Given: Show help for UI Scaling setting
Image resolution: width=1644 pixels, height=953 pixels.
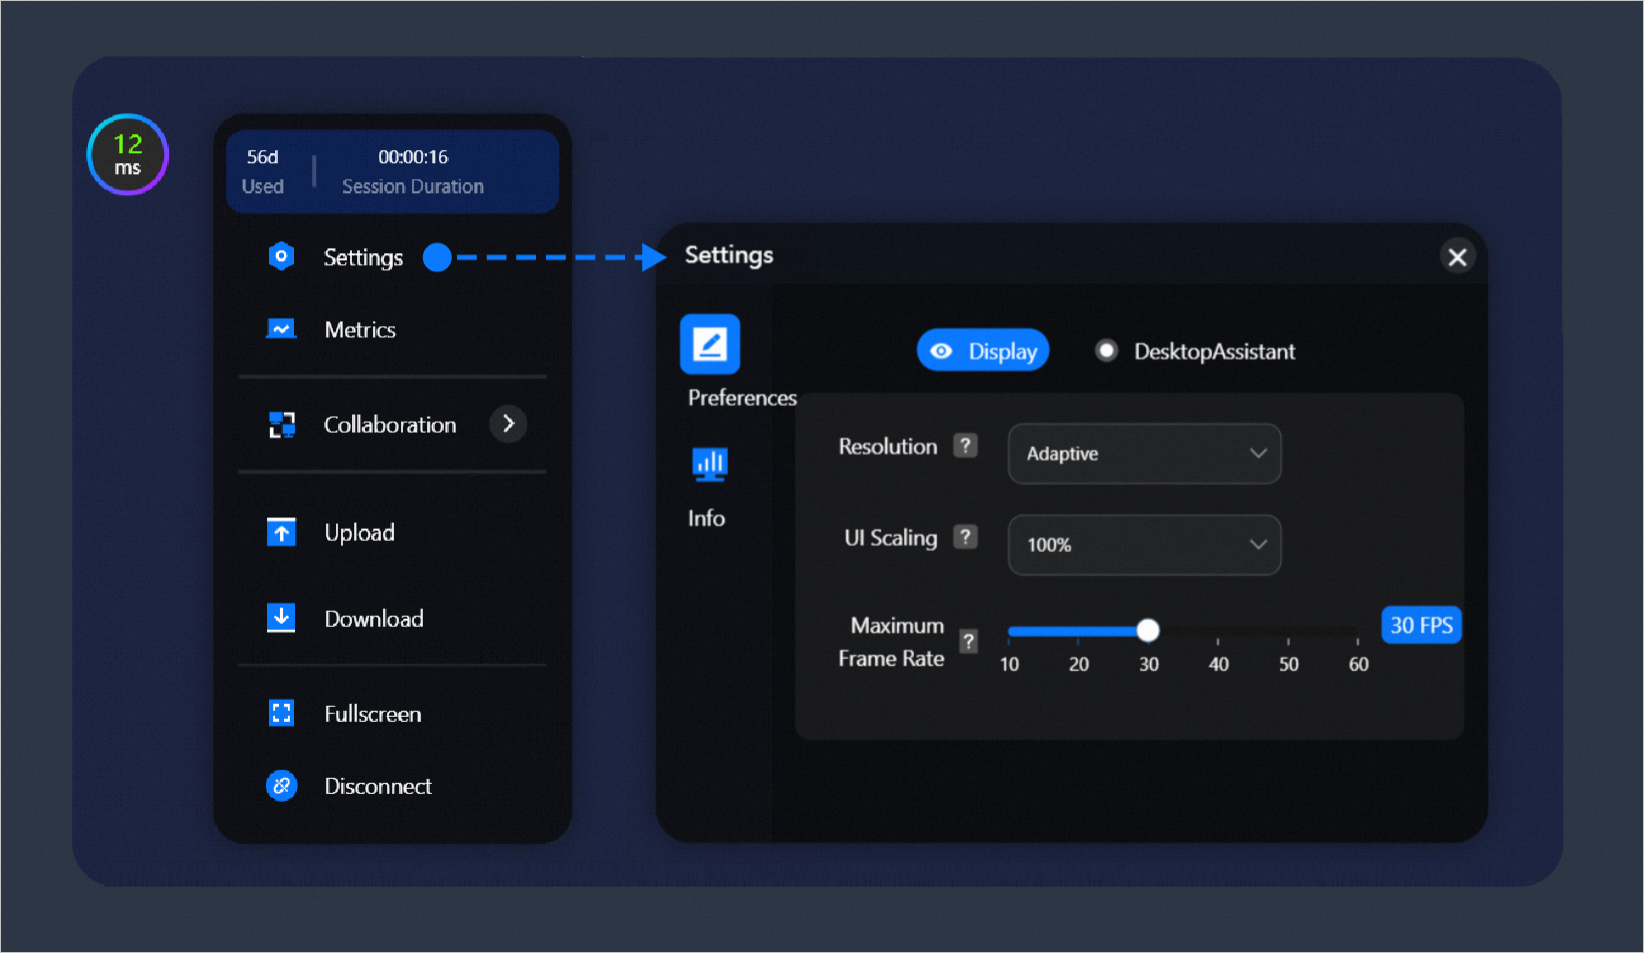Looking at the screenshot, I should click(965, 537).
